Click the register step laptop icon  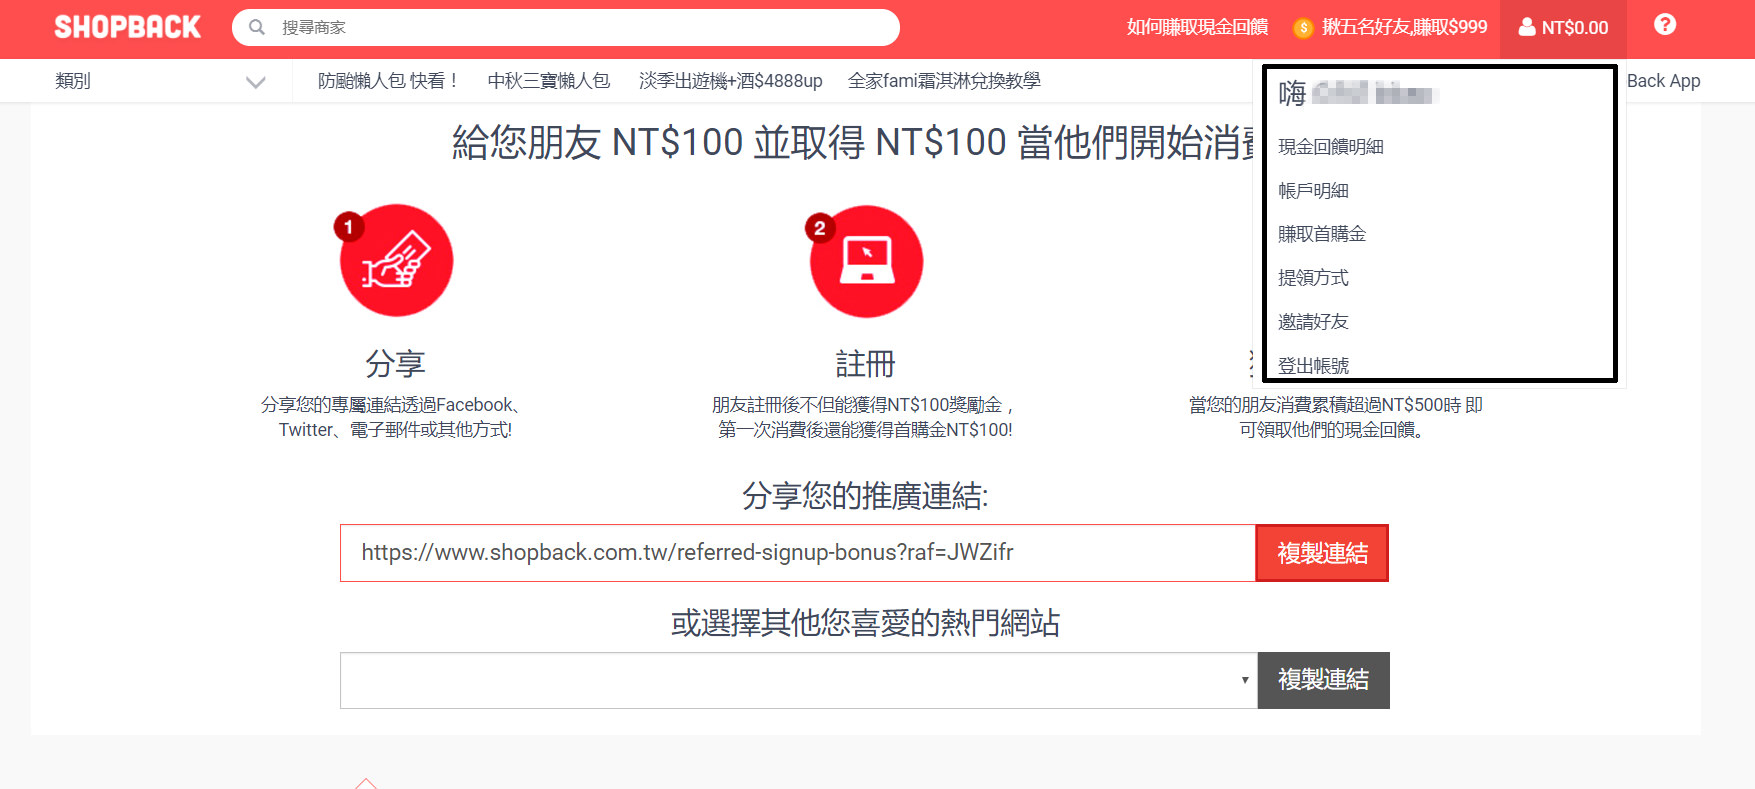pos(866,262)
